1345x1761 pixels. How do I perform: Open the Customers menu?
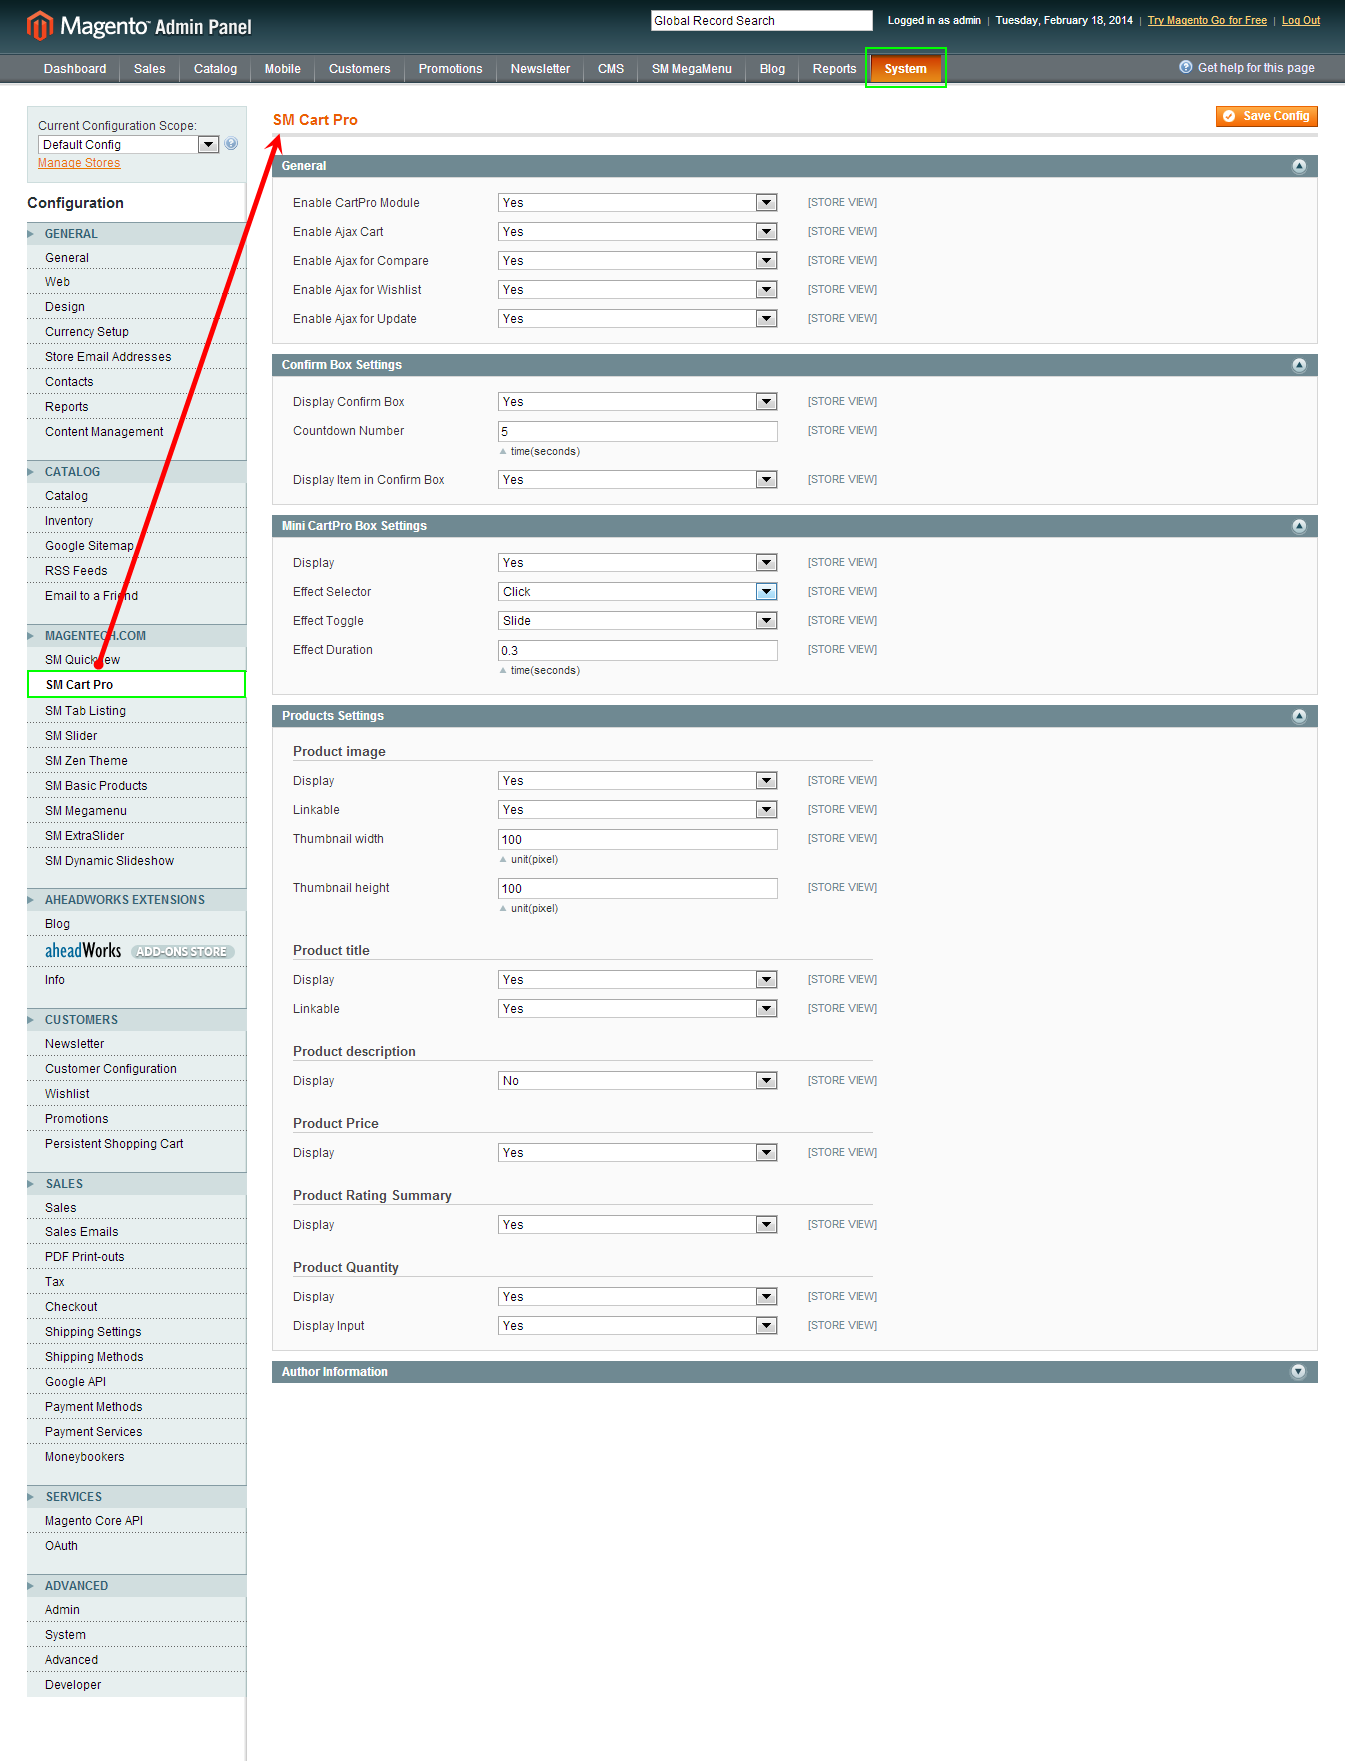[359, 69]
